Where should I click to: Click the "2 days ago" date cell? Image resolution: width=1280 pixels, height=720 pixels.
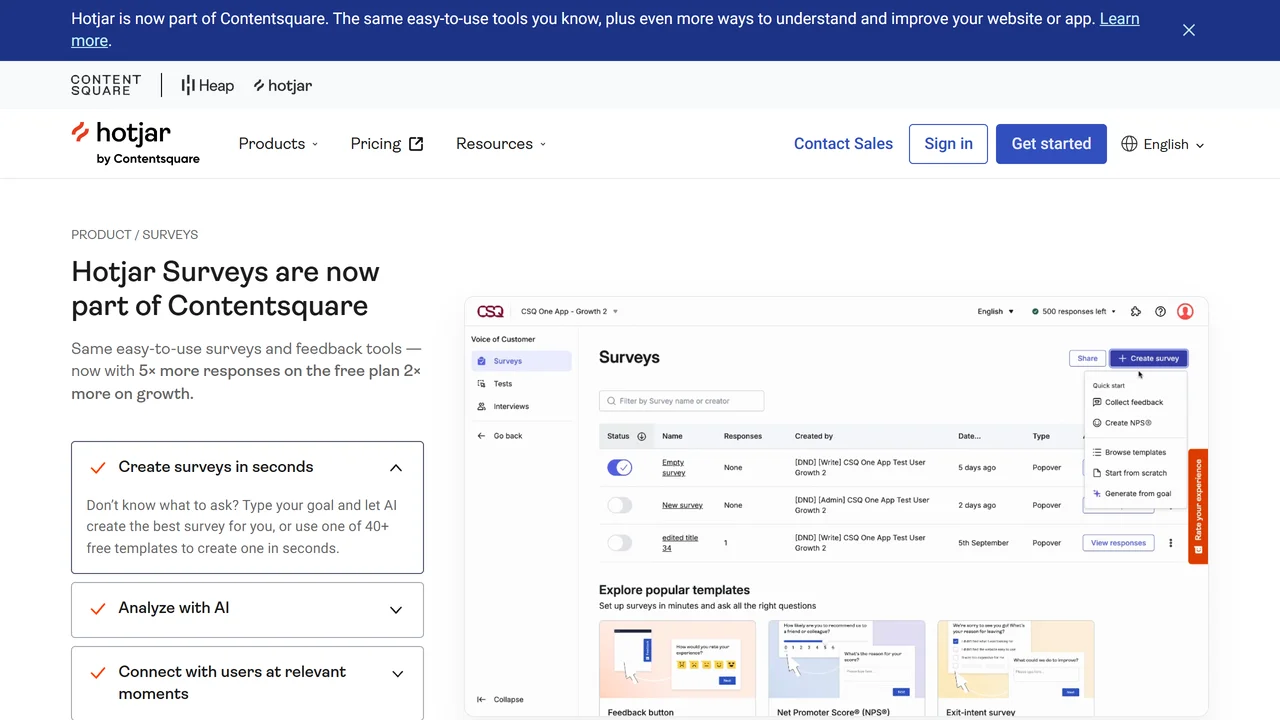pos(977,505)
